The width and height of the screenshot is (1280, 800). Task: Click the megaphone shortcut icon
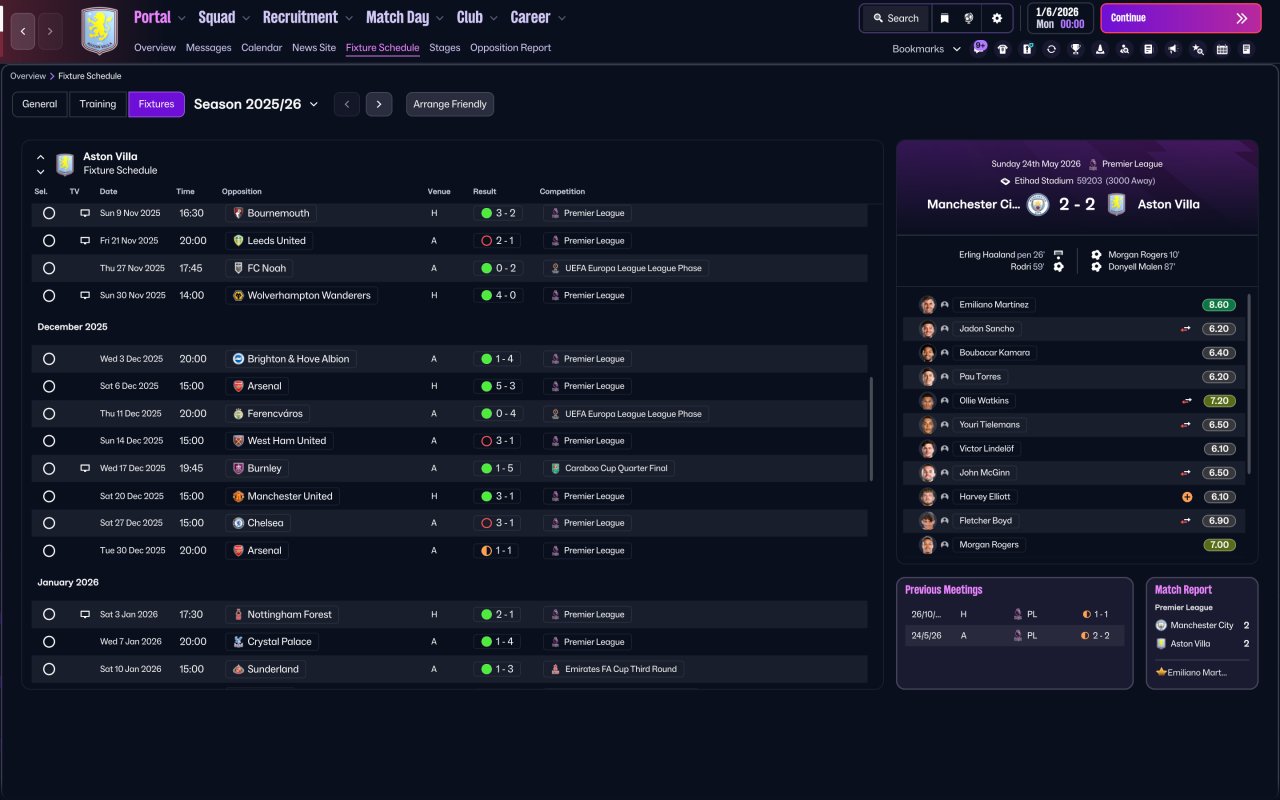[x=1173, y=49]
